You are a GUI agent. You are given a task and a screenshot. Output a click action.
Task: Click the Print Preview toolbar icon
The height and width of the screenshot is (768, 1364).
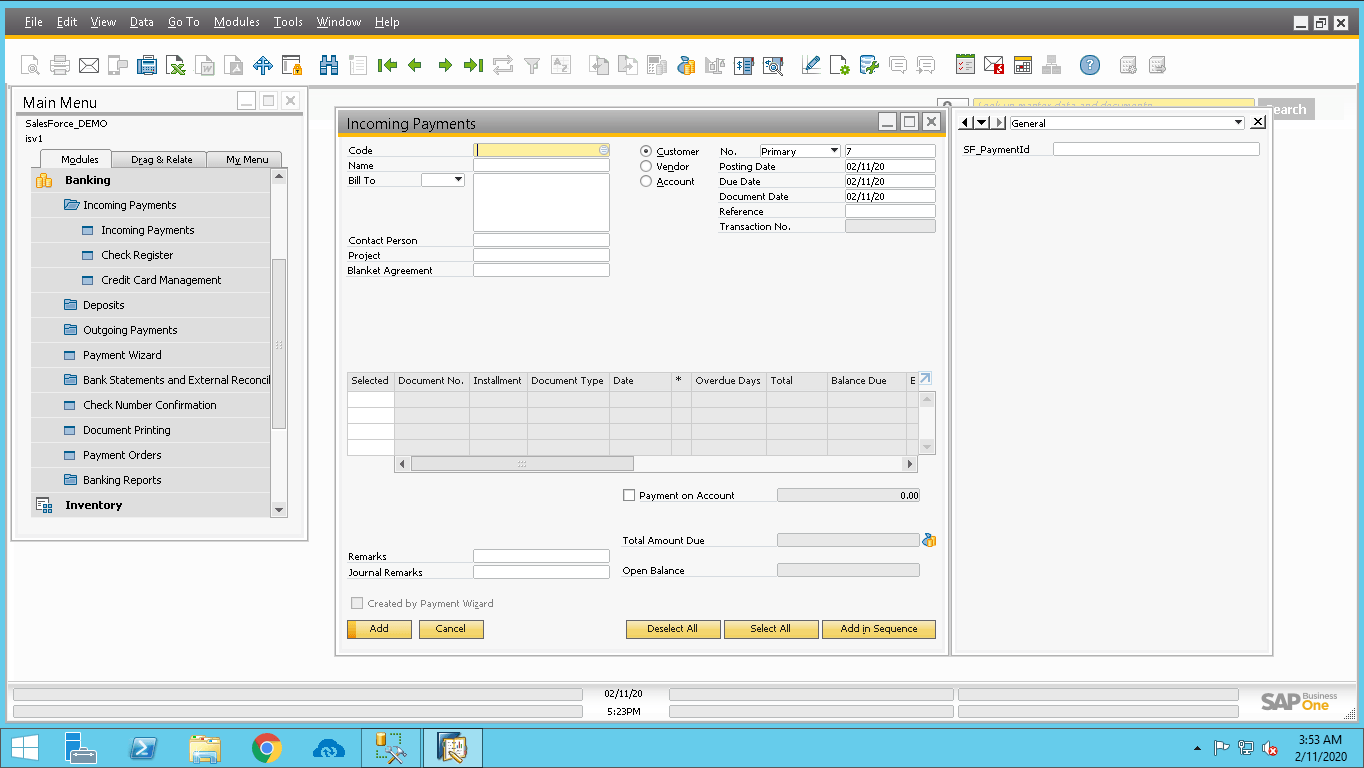point(31,66)
